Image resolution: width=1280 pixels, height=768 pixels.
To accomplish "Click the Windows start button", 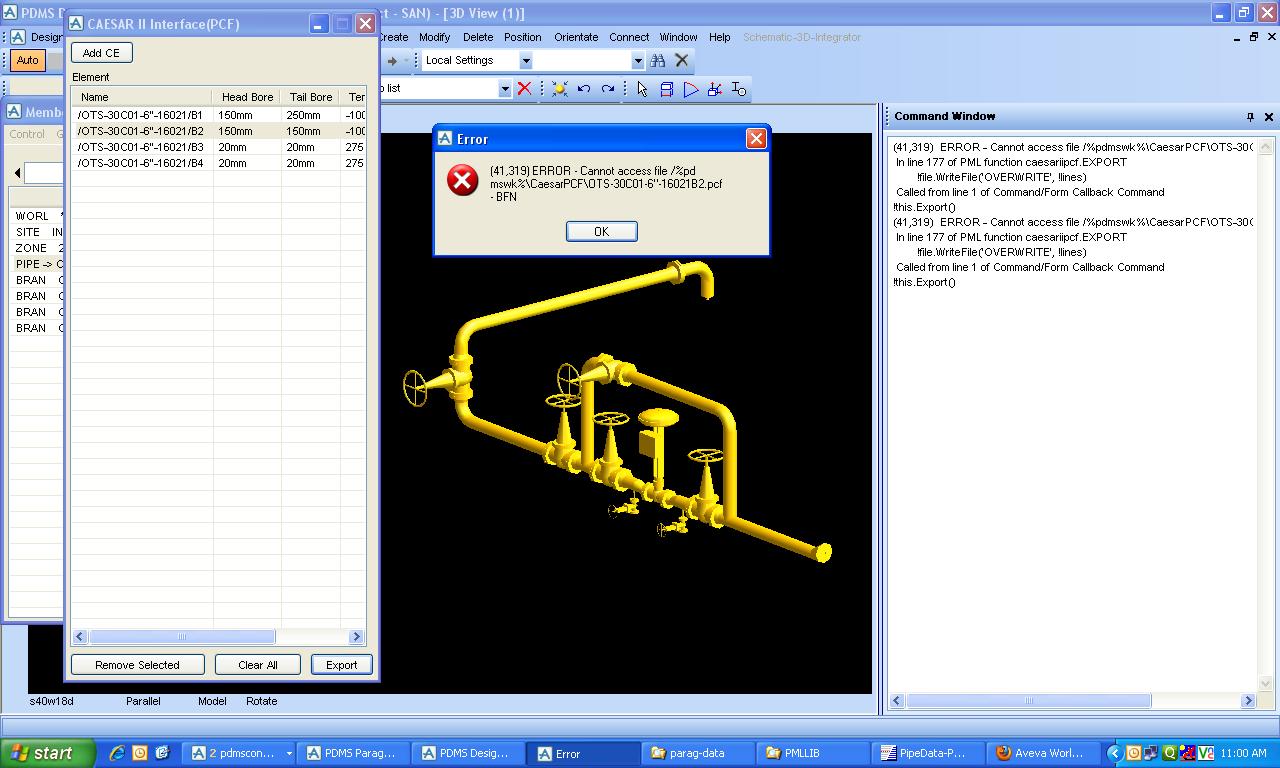I will click(48, 753).
